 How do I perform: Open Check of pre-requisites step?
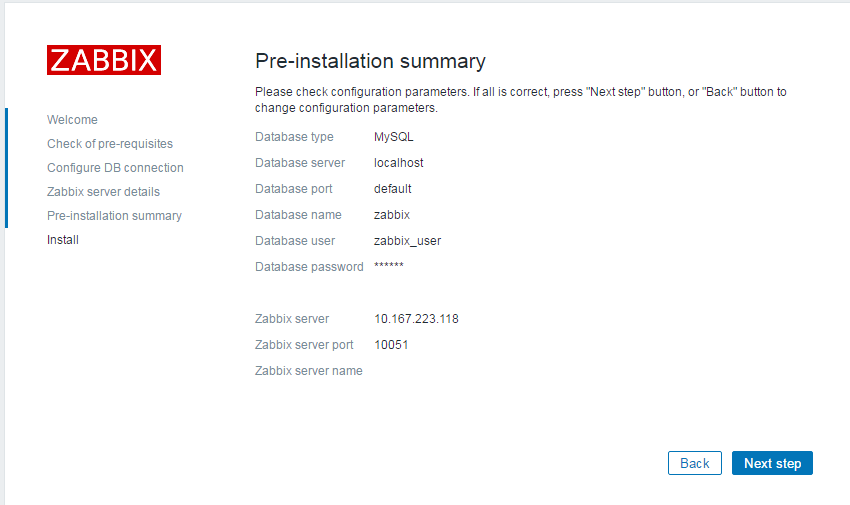pos(110,144)
